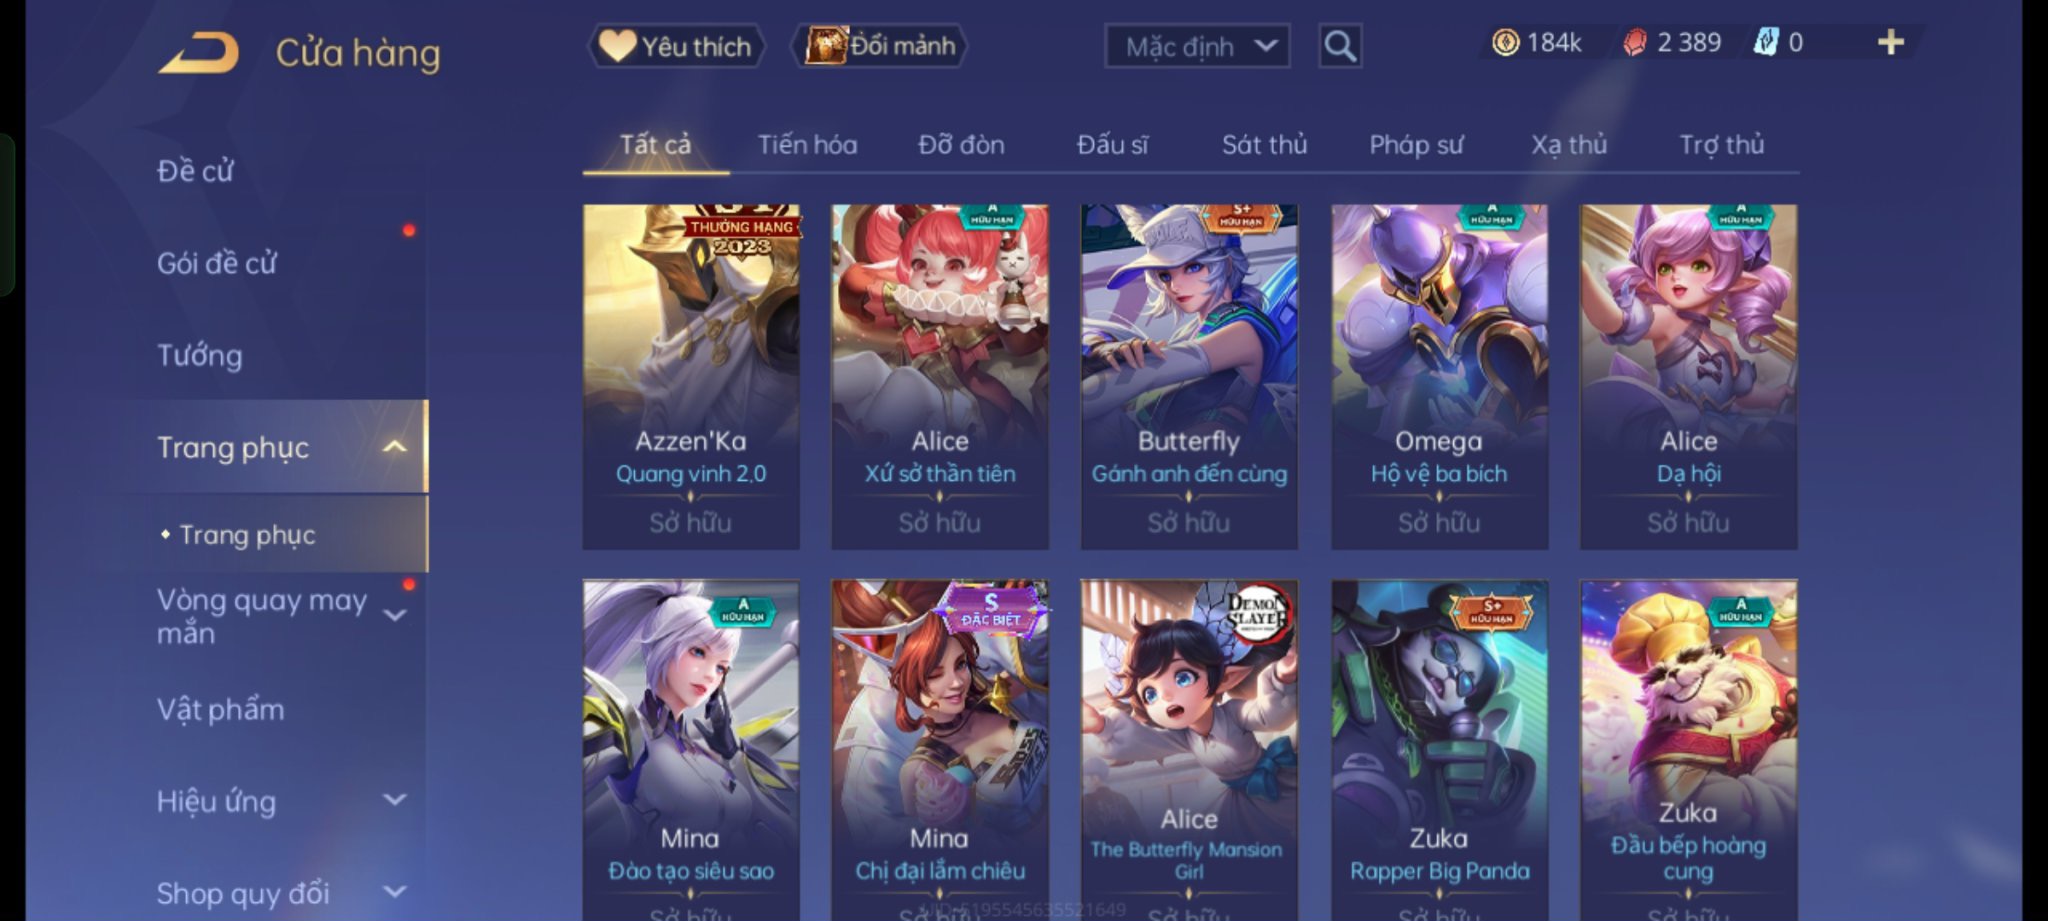This screenshot has width=2048, height=921.
Task: Tap the golden back arrow icon
Action: pyautogui.click(x=199, y=52)
